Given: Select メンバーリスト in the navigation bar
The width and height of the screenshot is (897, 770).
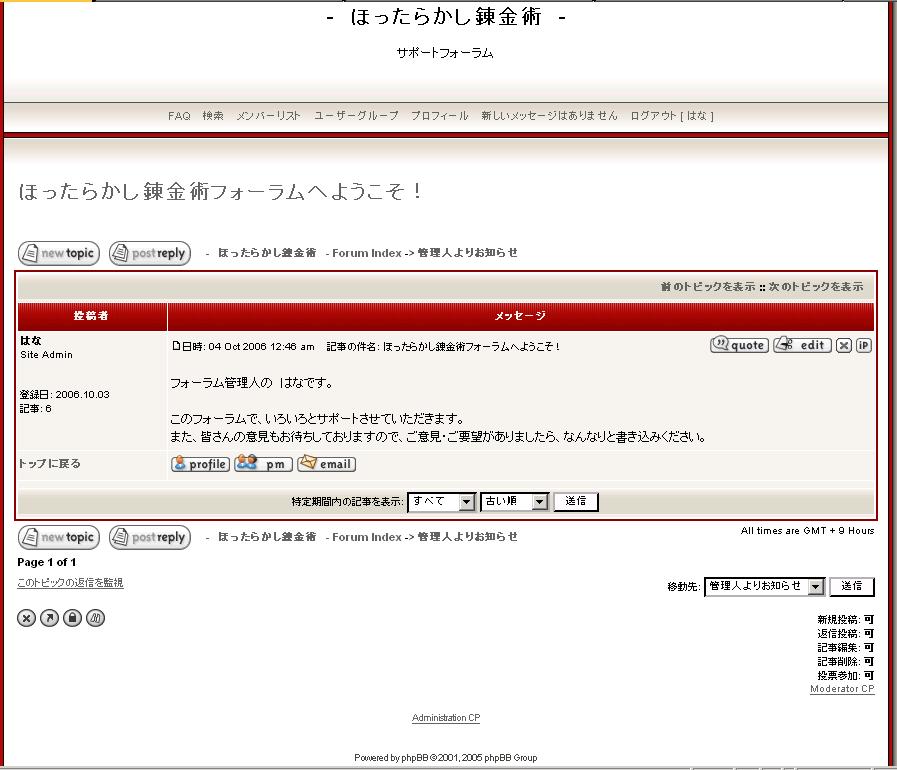Looking at the screenshot, I should [x=268, y=116].
